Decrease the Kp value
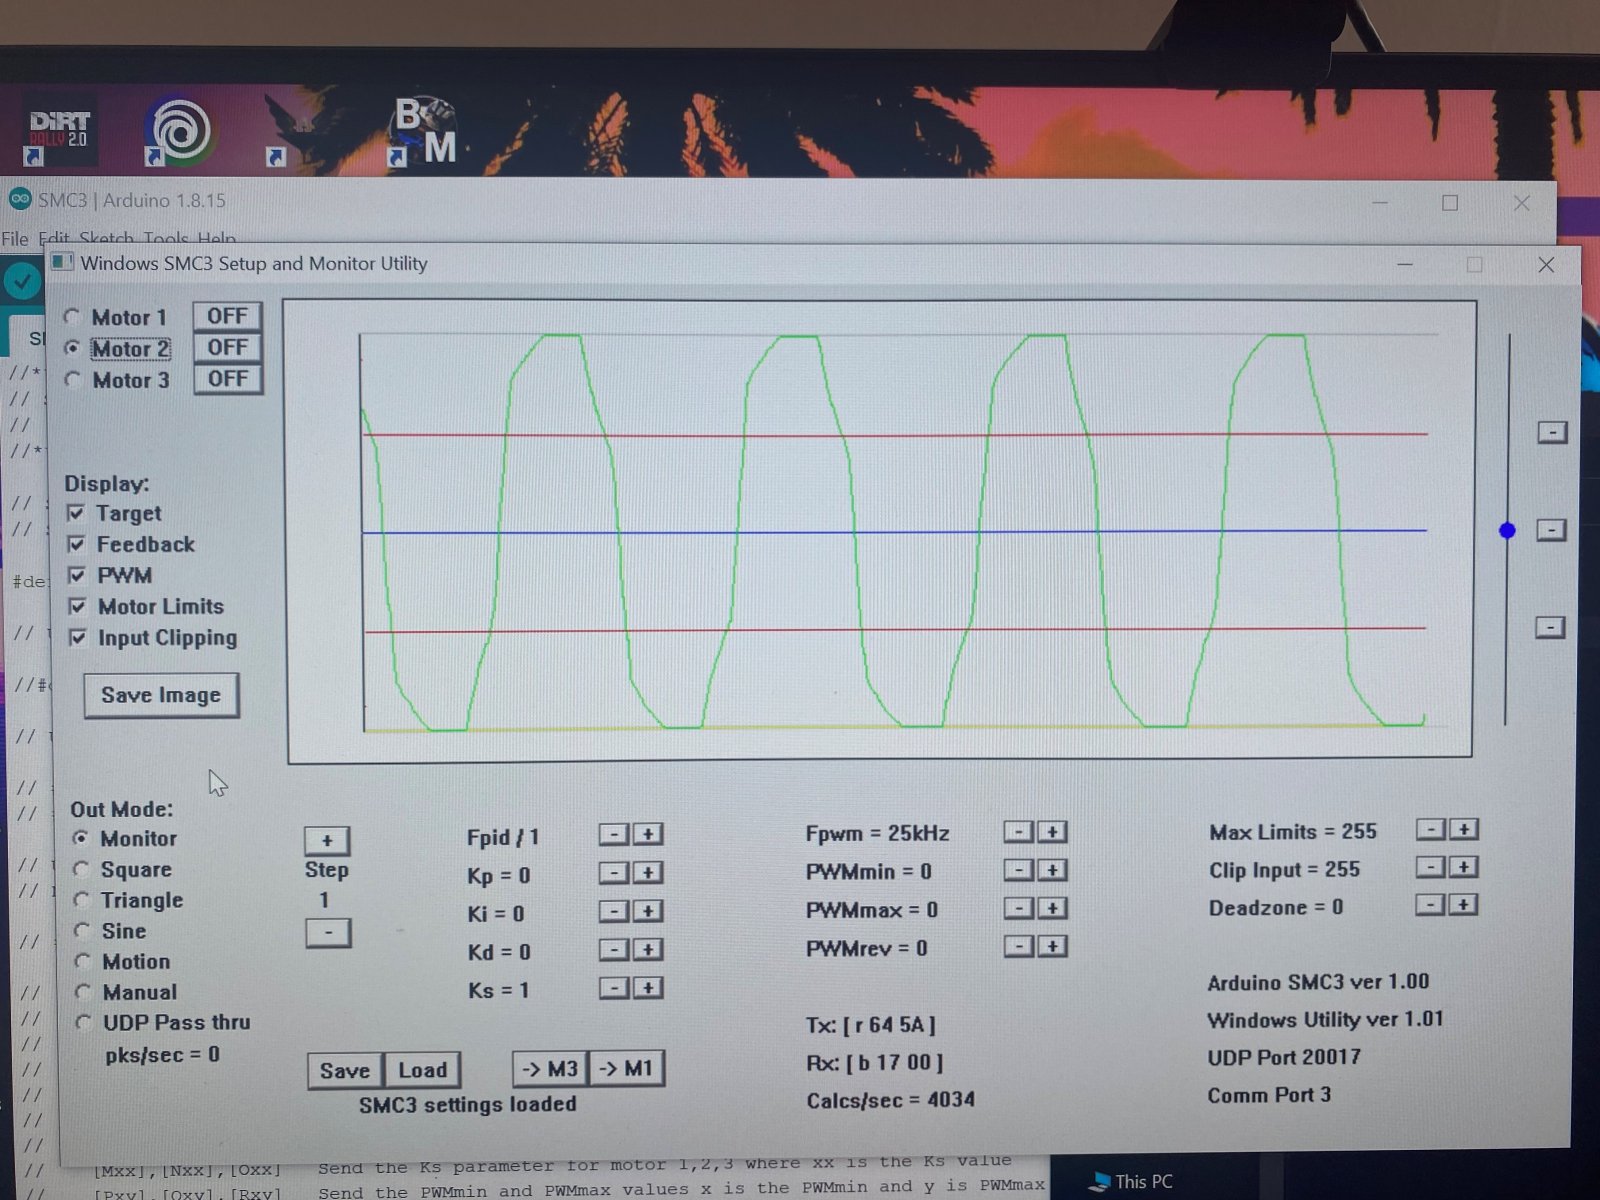 click(614, 873)
